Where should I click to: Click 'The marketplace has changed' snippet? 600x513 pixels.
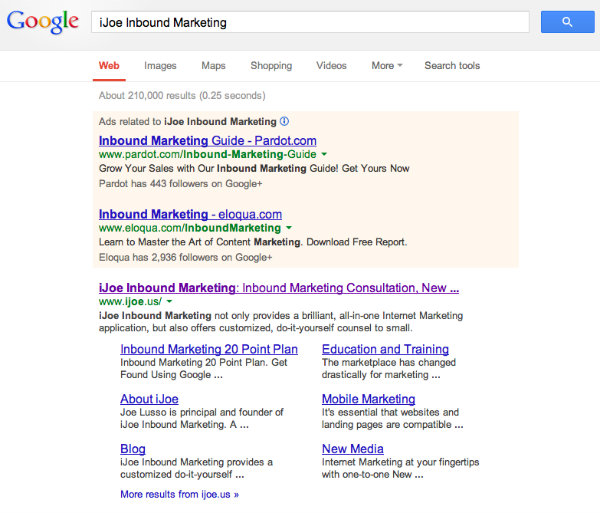point(389,369)
